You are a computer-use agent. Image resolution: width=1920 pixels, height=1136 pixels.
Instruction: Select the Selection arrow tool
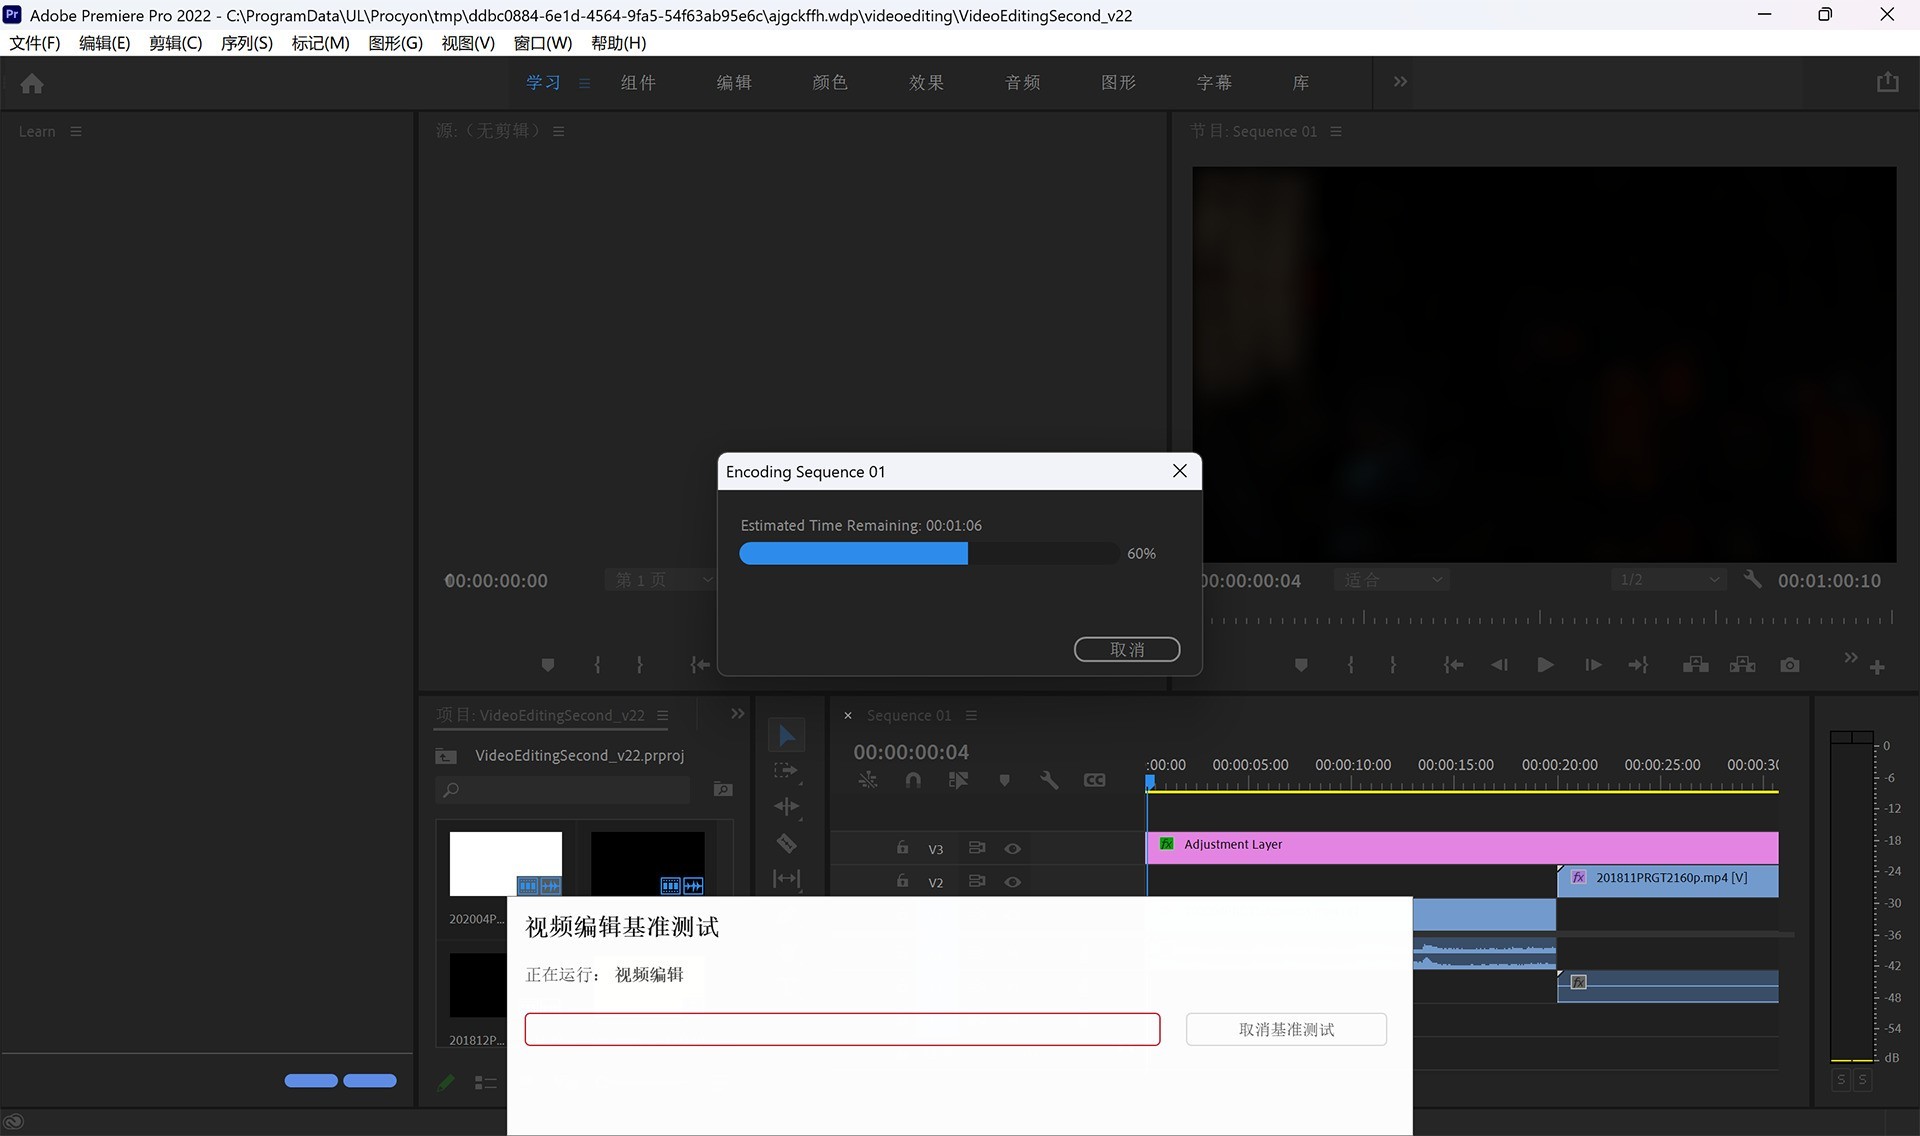point(787,736)
